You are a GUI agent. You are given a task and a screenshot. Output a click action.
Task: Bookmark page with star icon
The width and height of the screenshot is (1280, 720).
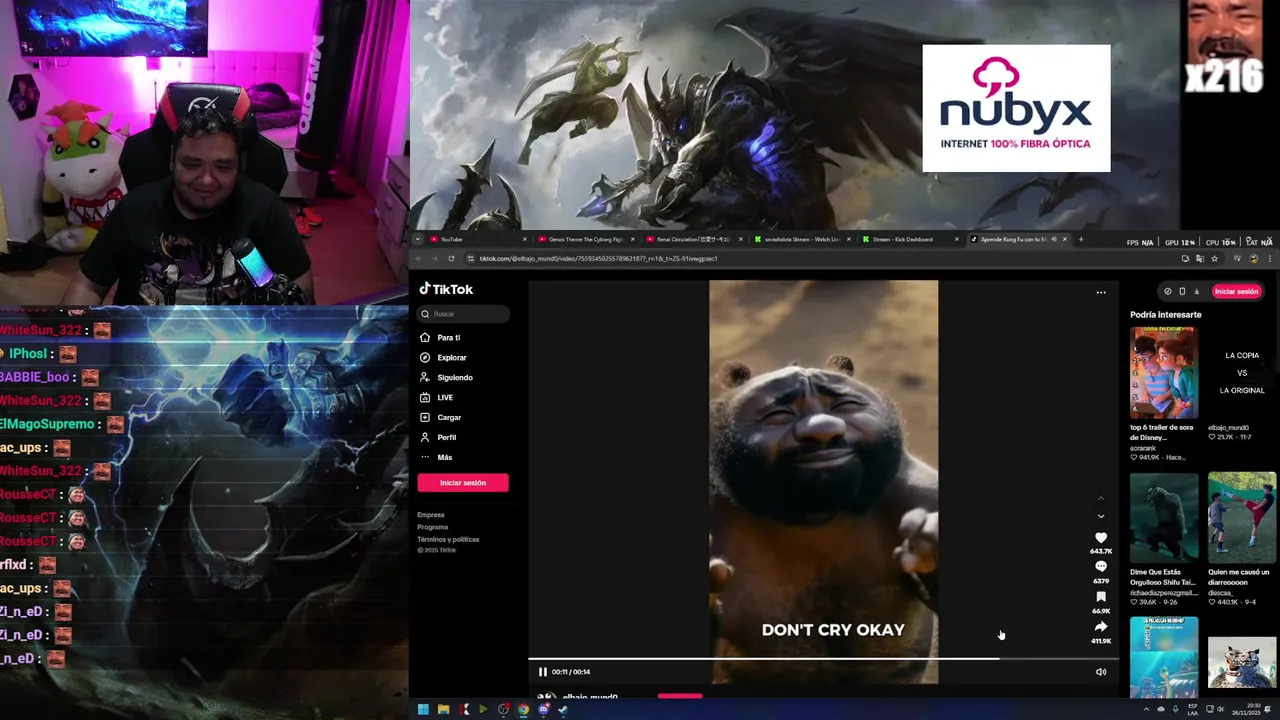pyautogui.click(x=1215, y=259)
